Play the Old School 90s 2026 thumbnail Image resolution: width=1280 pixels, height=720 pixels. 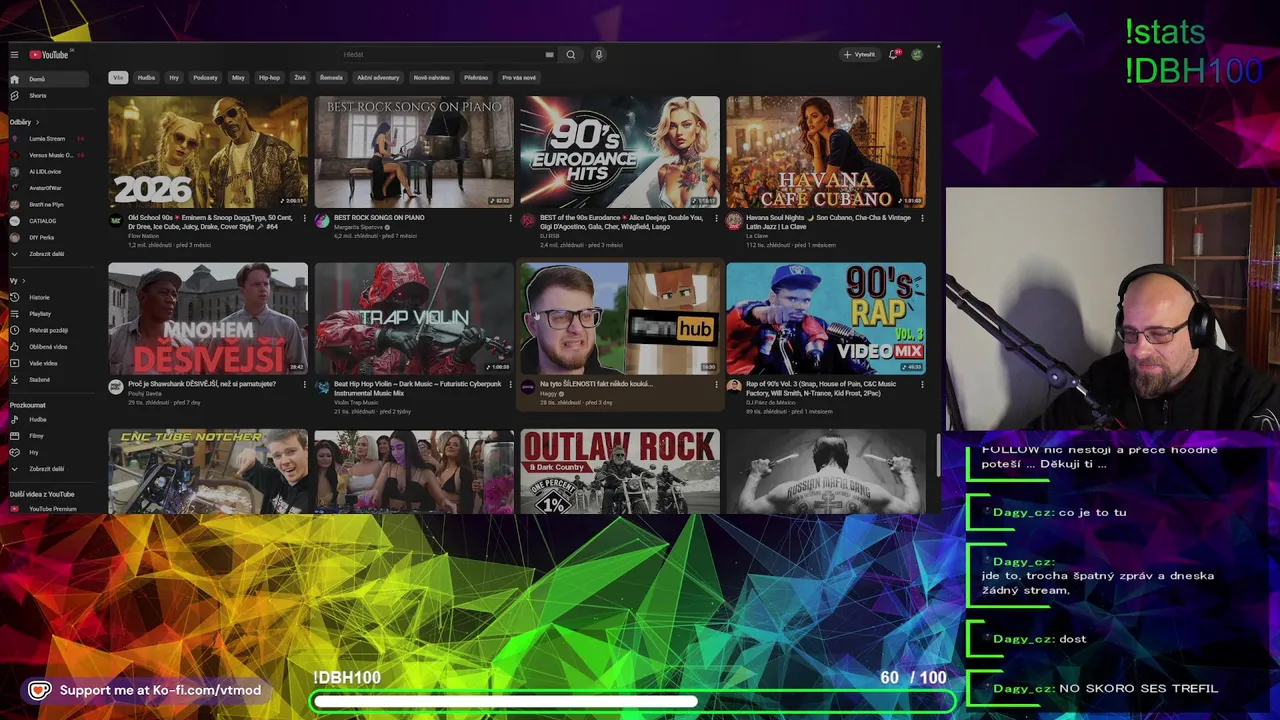pos(208,152)
